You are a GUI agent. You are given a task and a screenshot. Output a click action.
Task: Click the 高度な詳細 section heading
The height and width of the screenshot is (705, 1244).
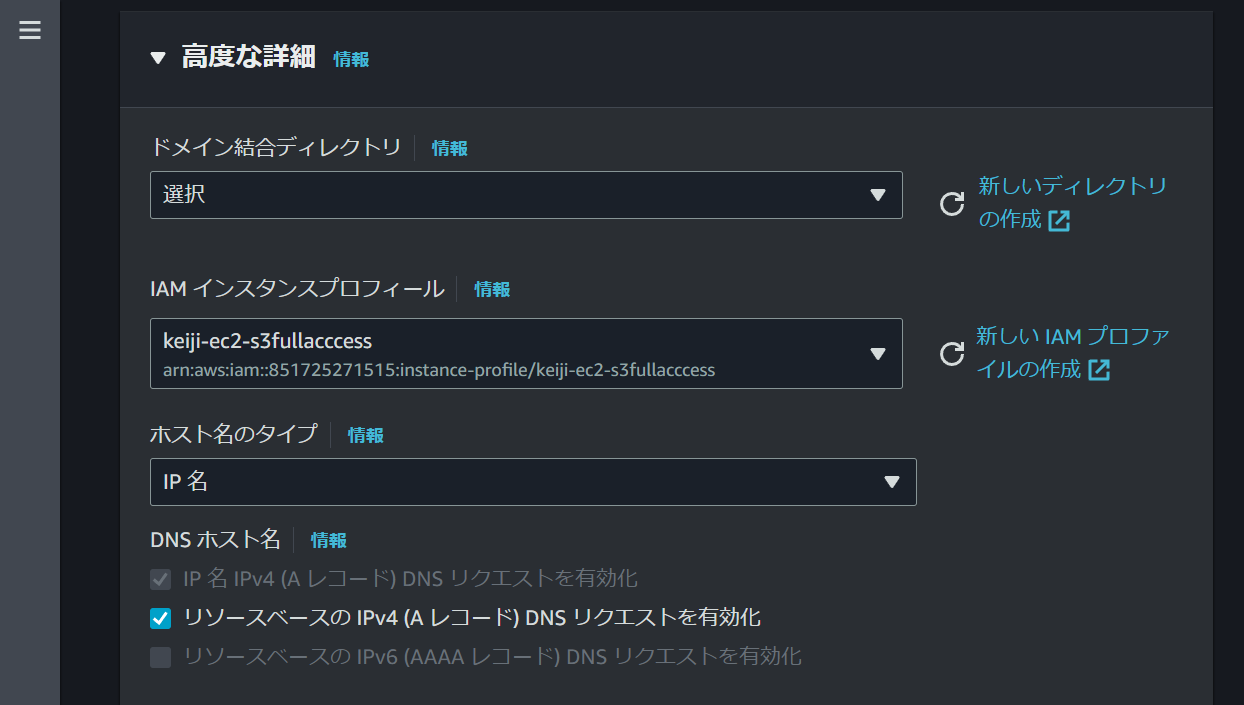[x=248, y=57]
